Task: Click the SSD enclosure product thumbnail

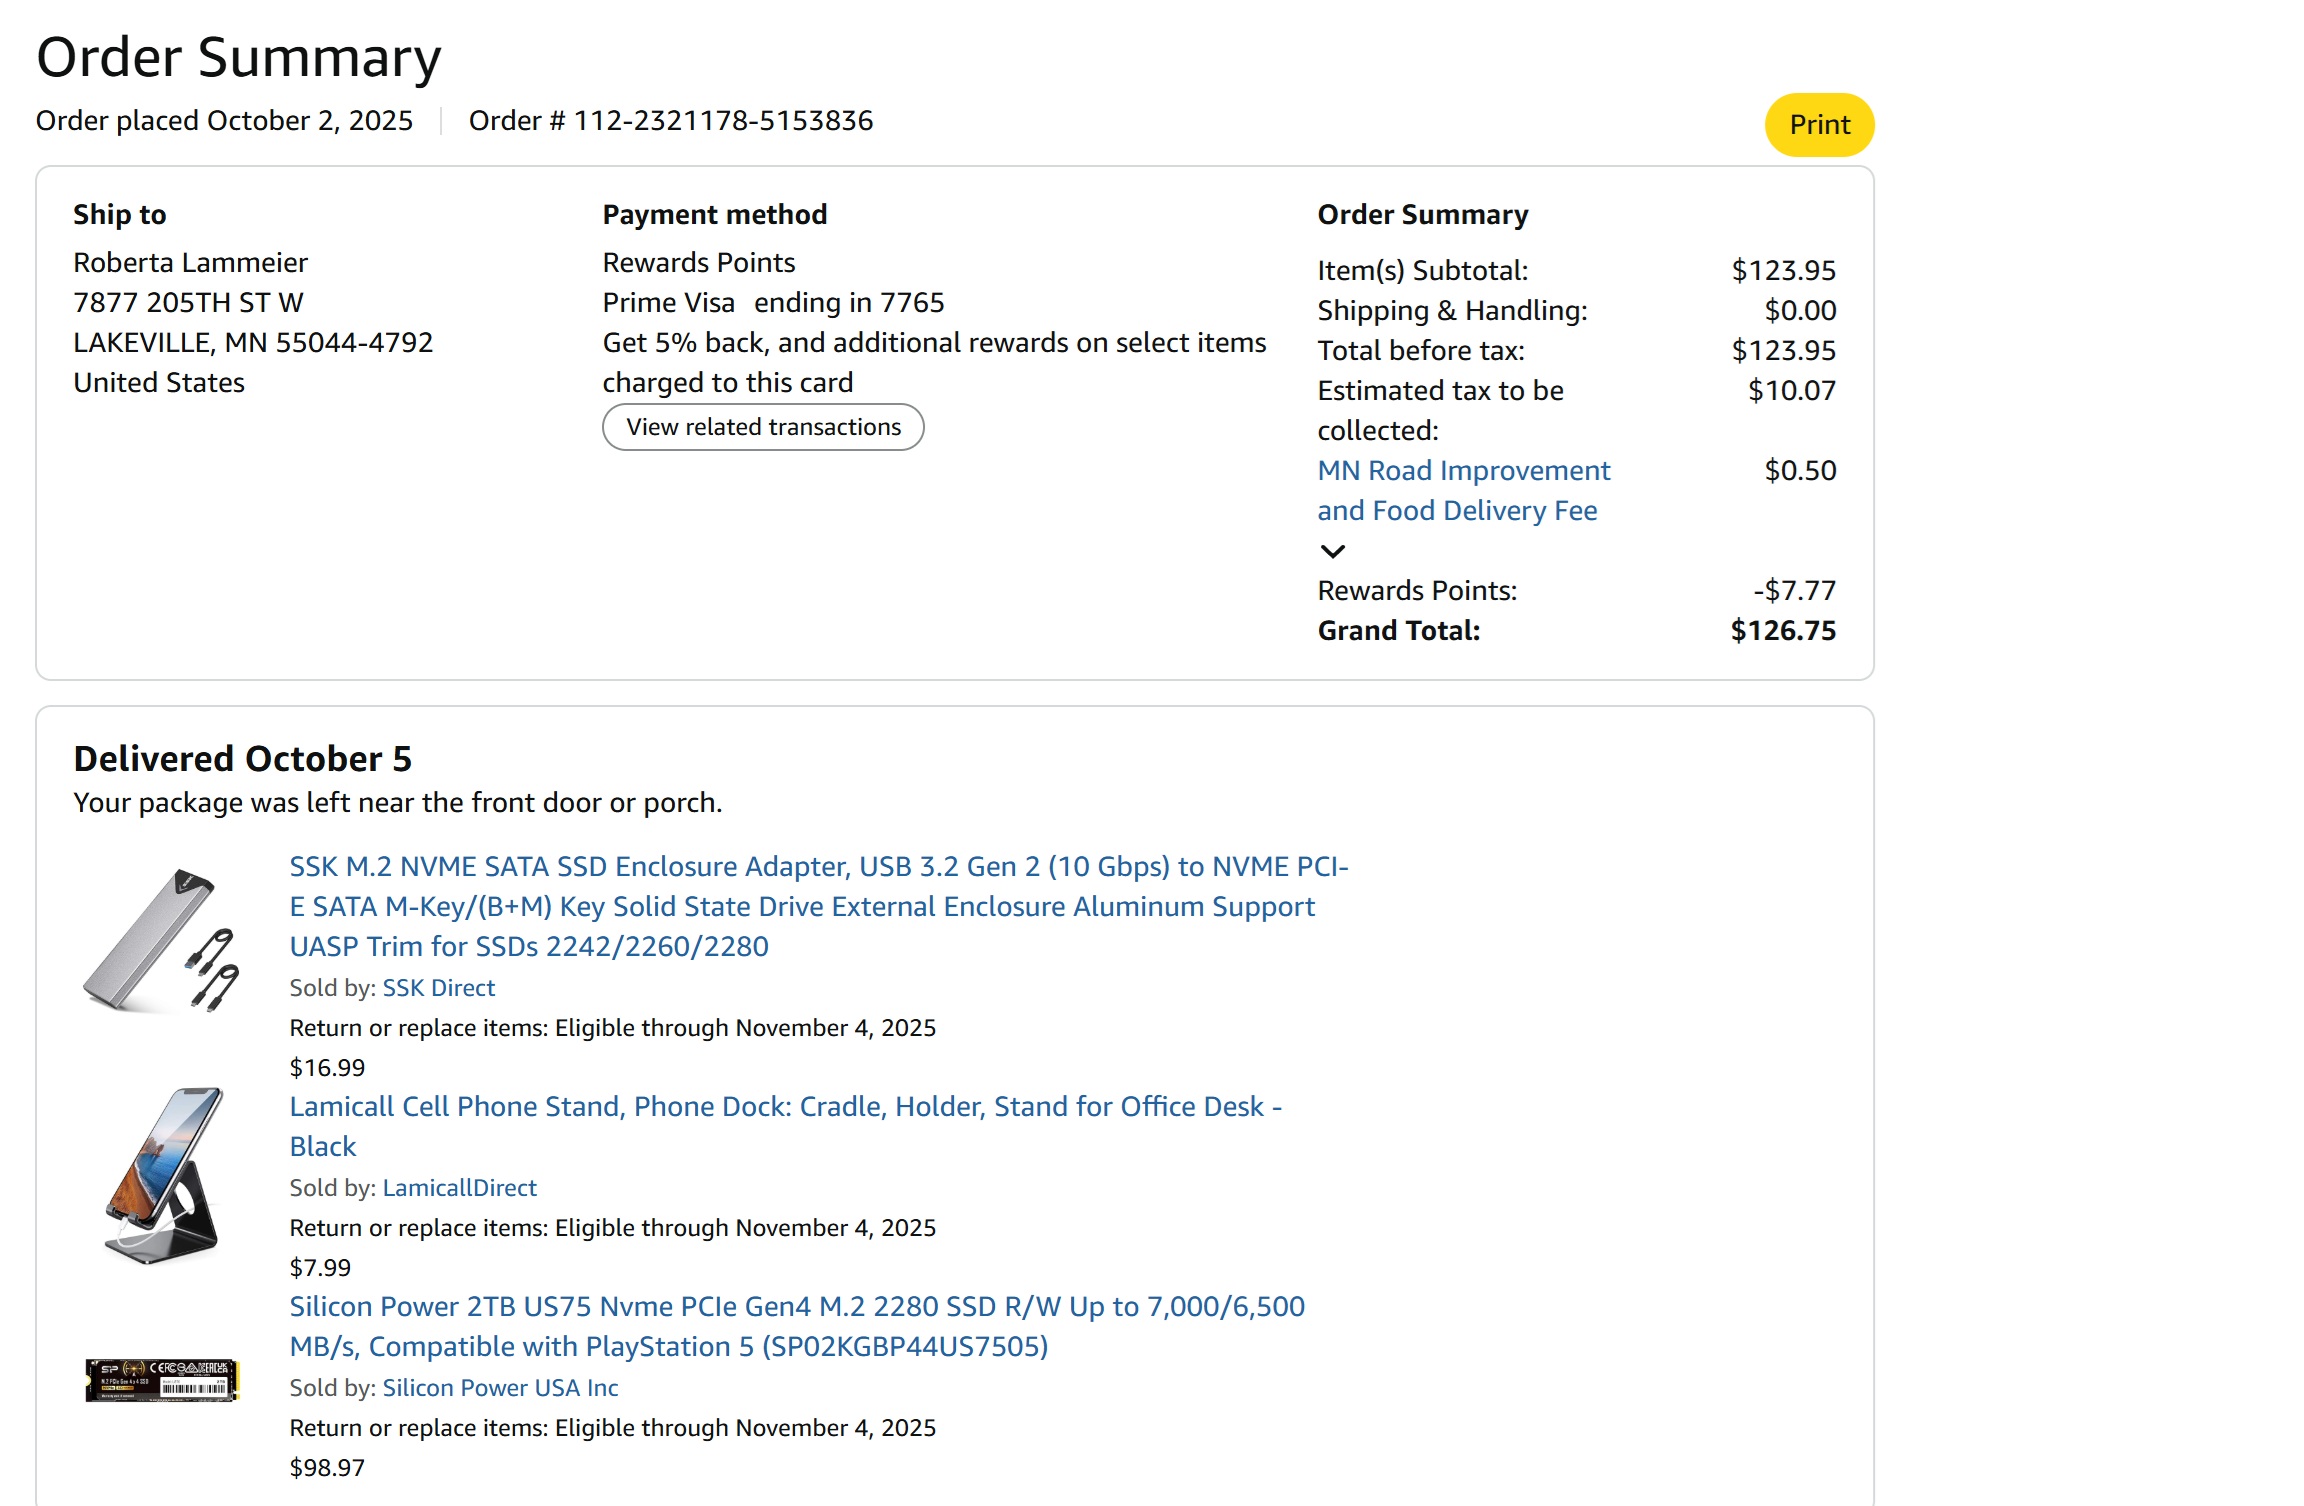Action: 161,940
